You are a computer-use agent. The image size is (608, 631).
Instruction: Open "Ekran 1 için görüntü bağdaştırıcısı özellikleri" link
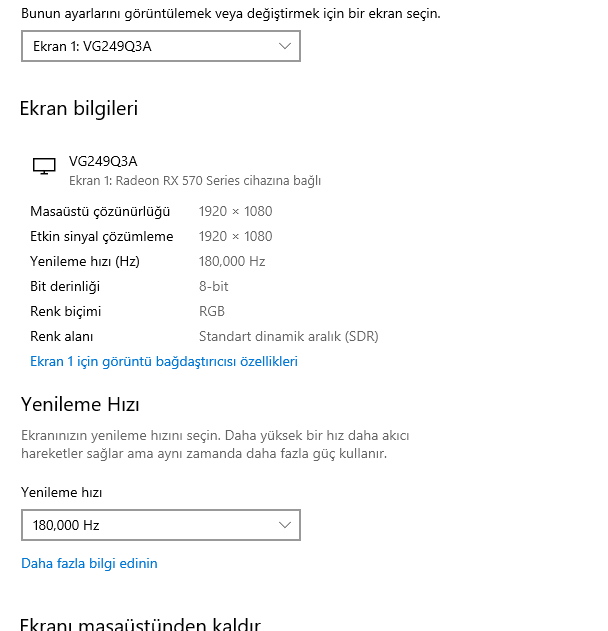(164, 361)
